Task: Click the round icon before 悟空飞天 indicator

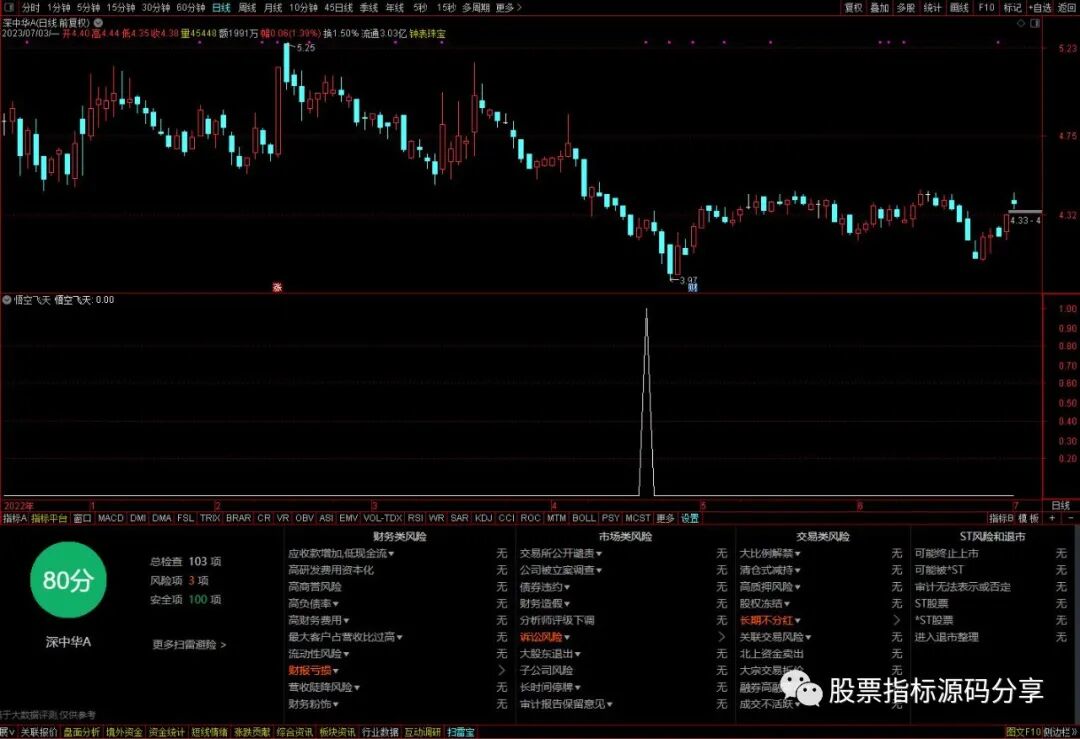Action: click(x=7, y=300)
